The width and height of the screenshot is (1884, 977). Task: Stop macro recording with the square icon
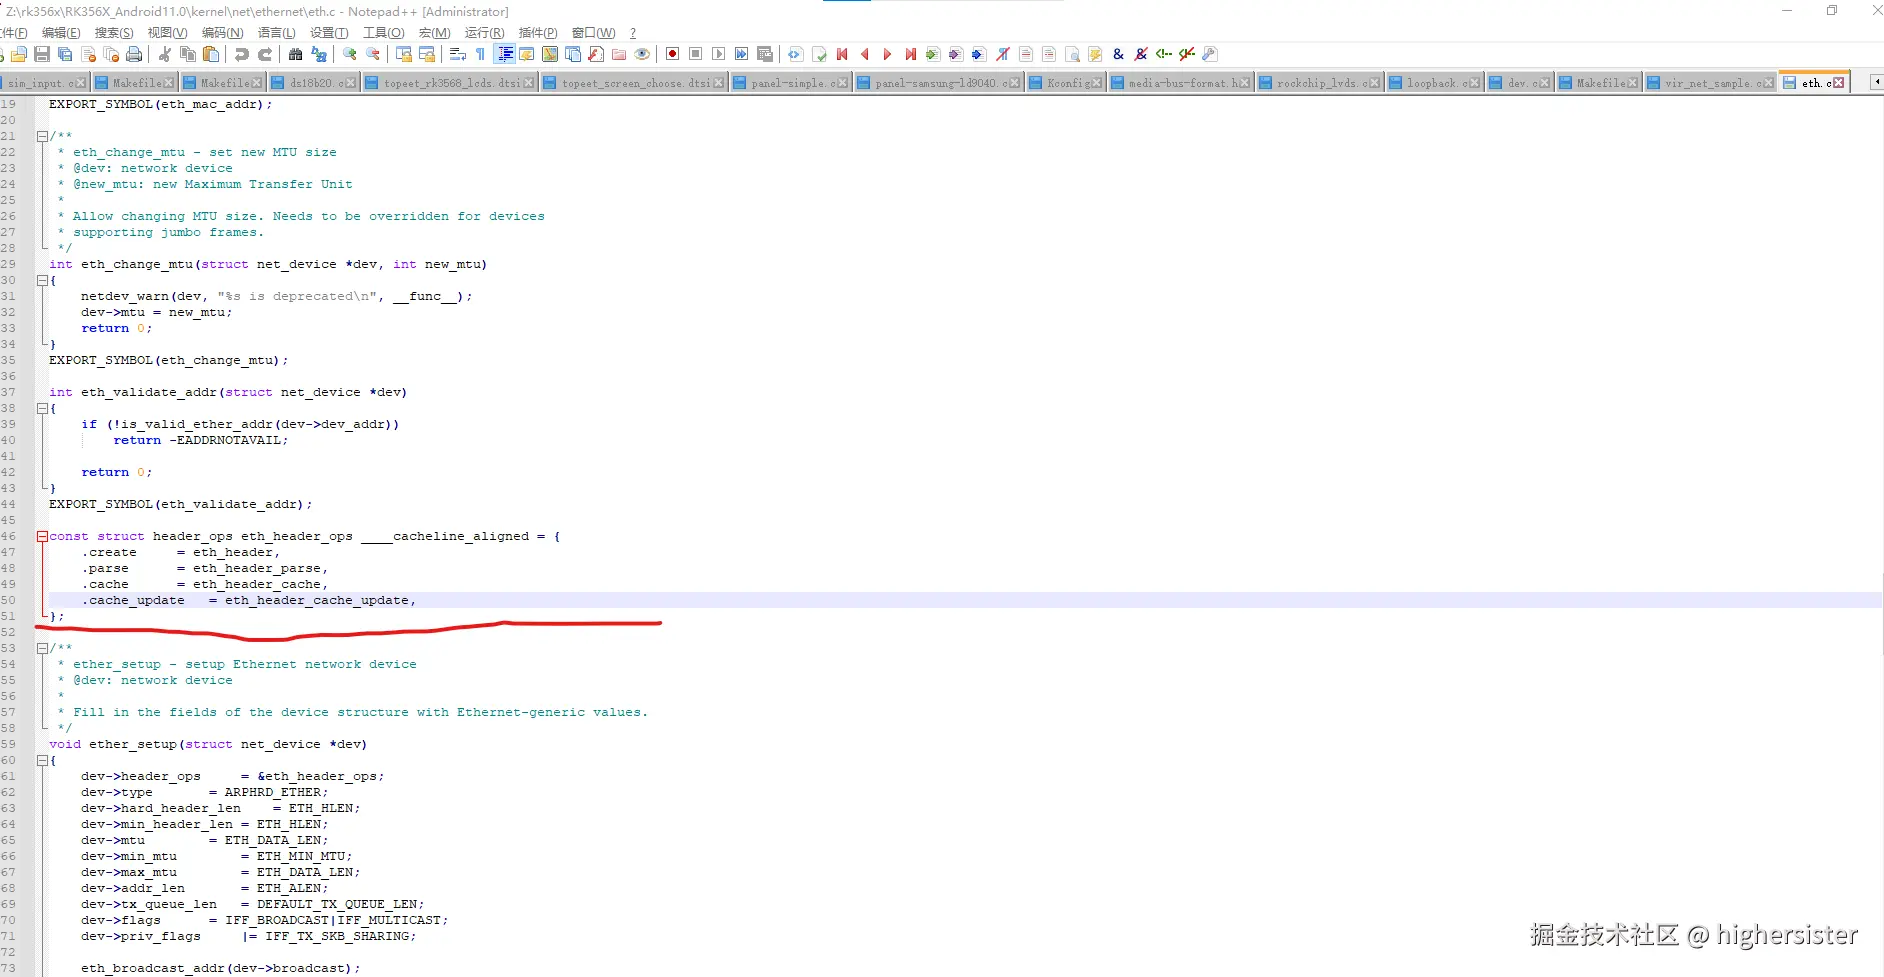(x=696, y=54)
